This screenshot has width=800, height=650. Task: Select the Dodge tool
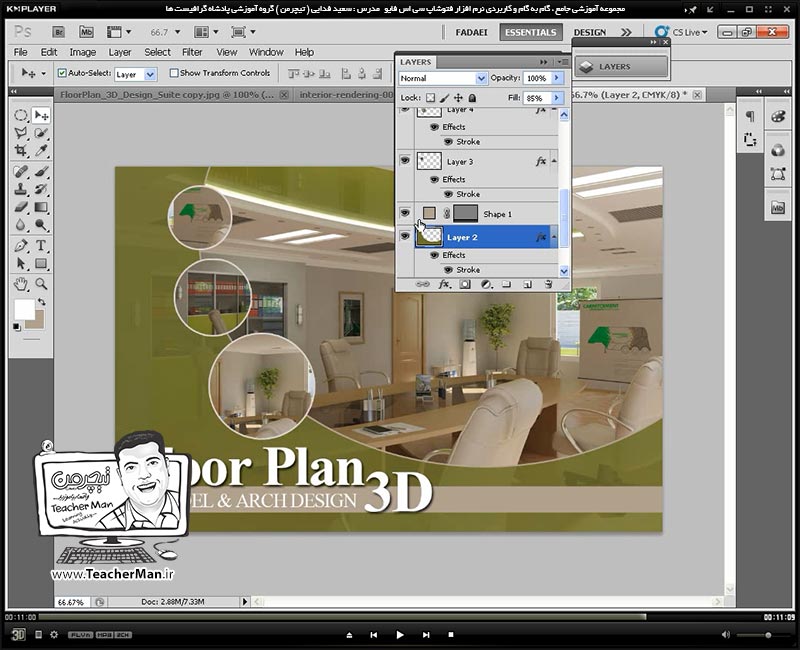(x=41, y=225)
